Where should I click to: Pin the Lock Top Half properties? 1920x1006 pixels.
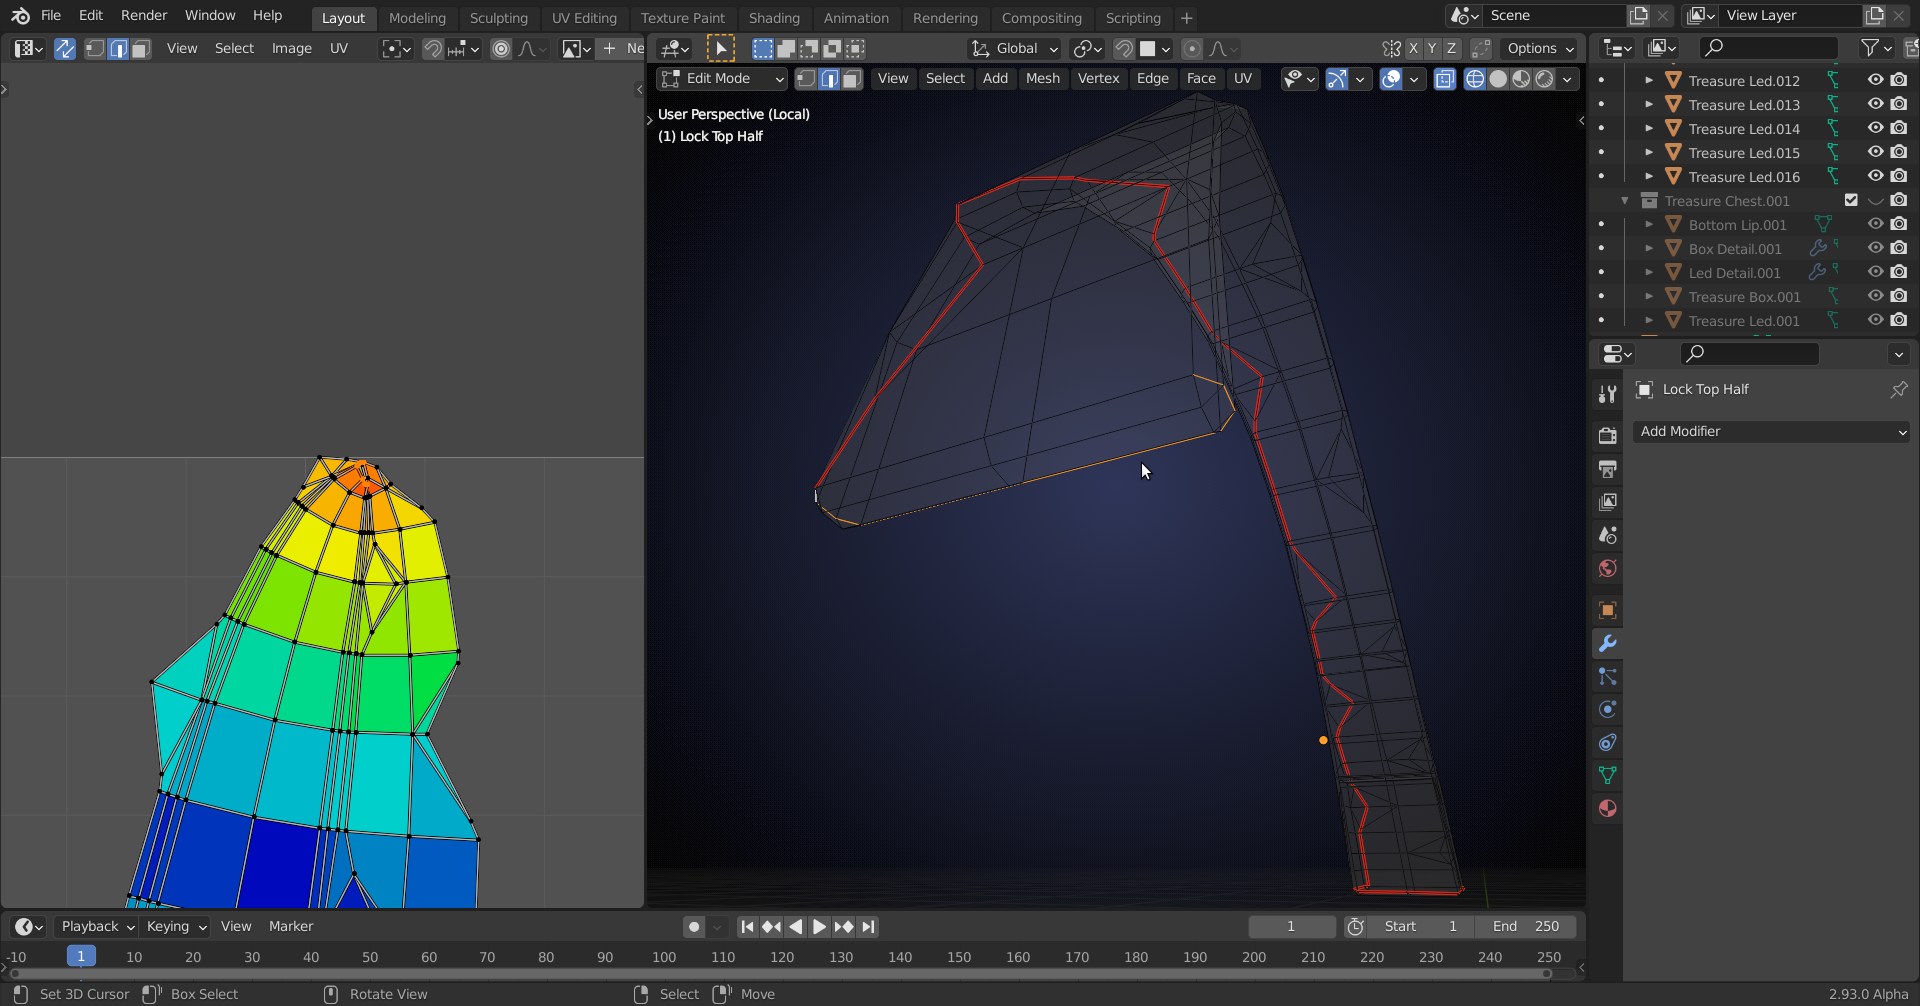click(1898, 390)
